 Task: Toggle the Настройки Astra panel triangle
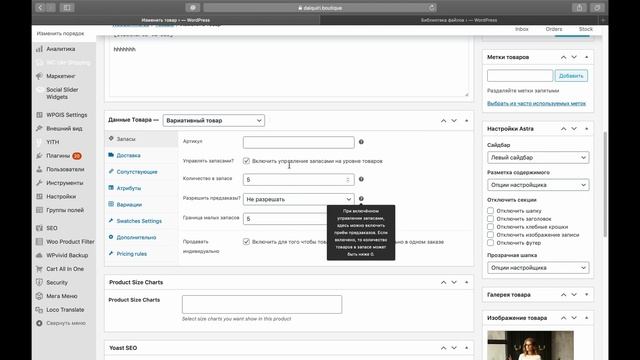(x=587, y=129)
